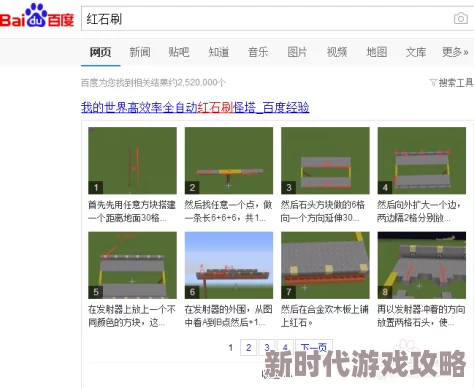The width and height of the screenshot is (474, 388).
Task: Open step 2 thumbnail image
Action: pyautogui.click(x=229, y=160)
